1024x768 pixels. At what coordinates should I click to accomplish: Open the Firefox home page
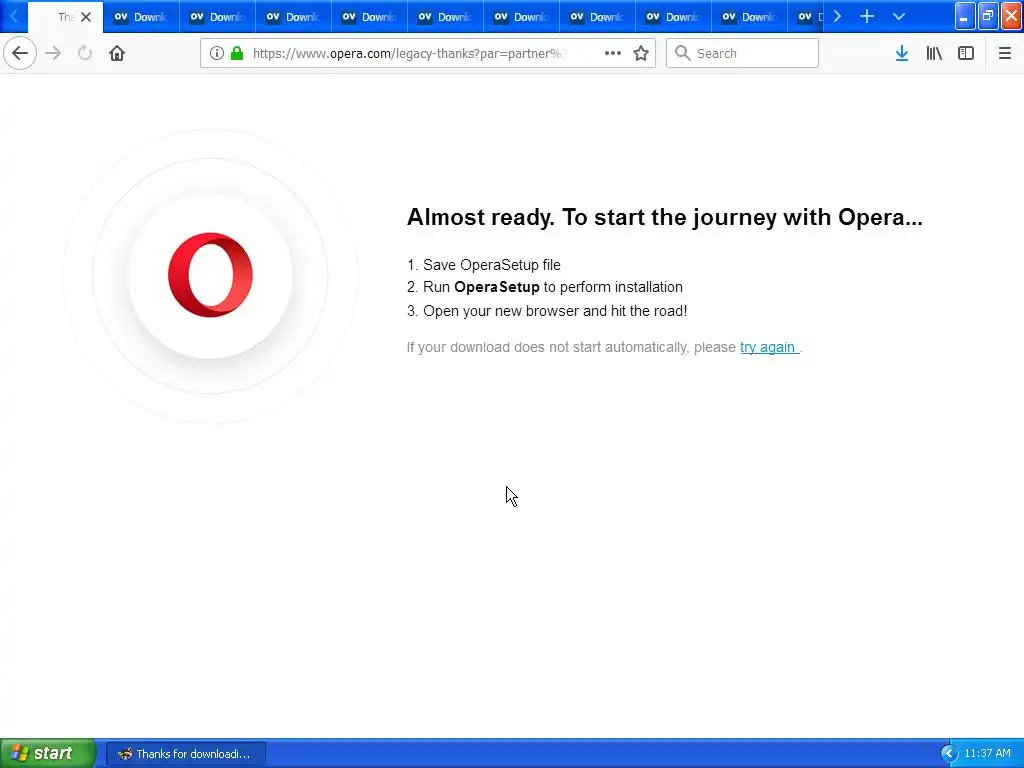tap(117, 53)
